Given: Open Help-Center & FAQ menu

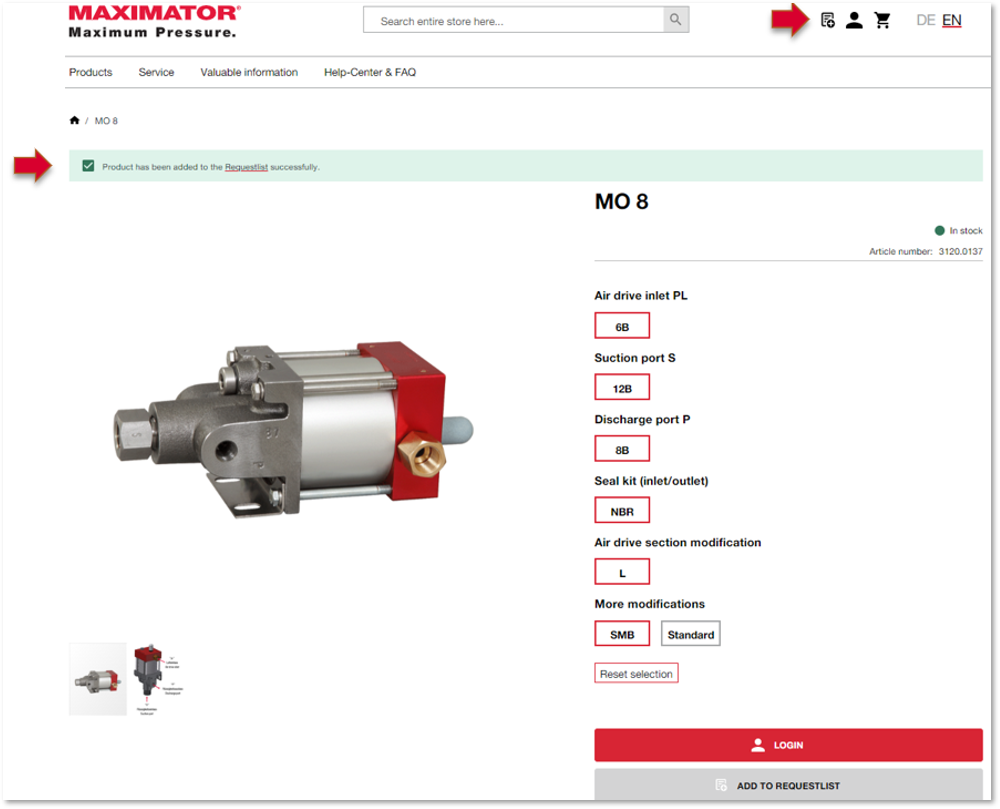Looking at the screenshot, I should point(370,72).
